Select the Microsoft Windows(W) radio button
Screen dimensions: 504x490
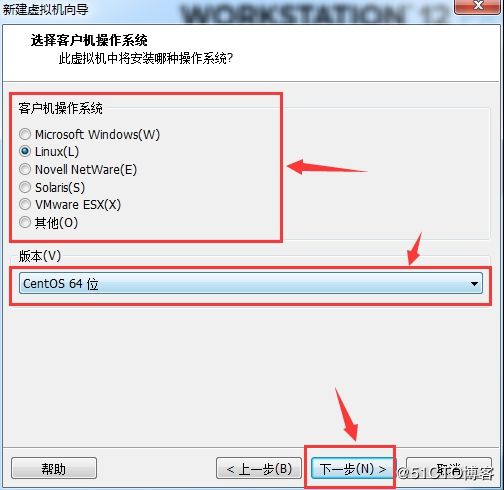[x=25, y=134]
